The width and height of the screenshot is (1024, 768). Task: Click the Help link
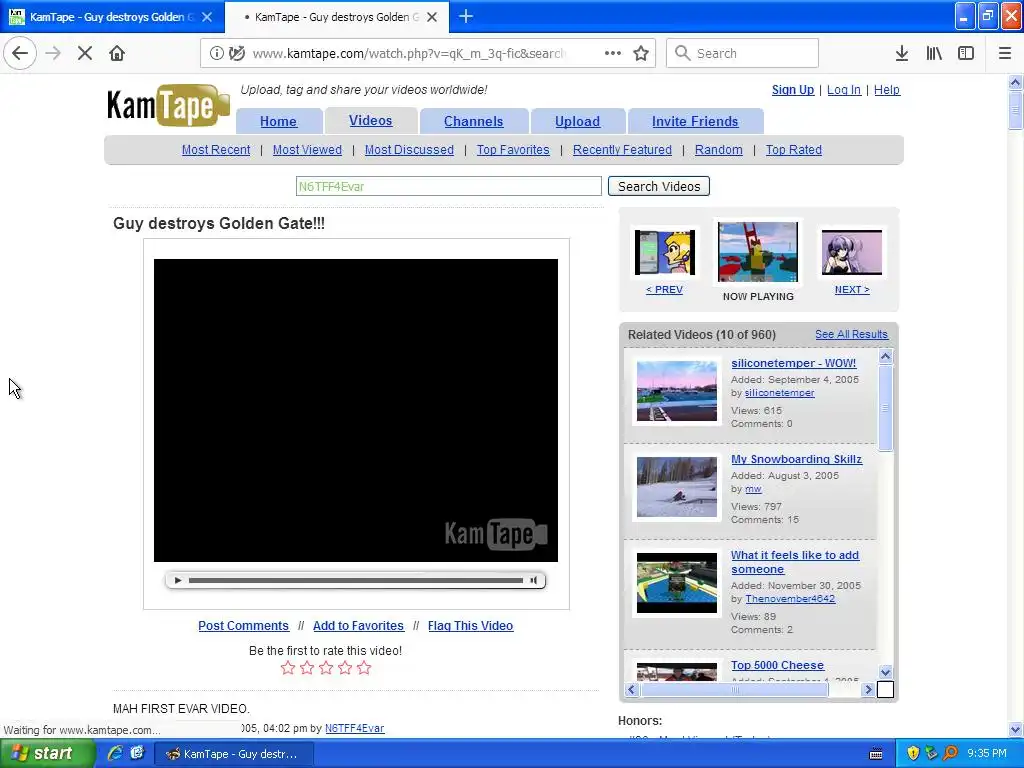click(886, 89)
